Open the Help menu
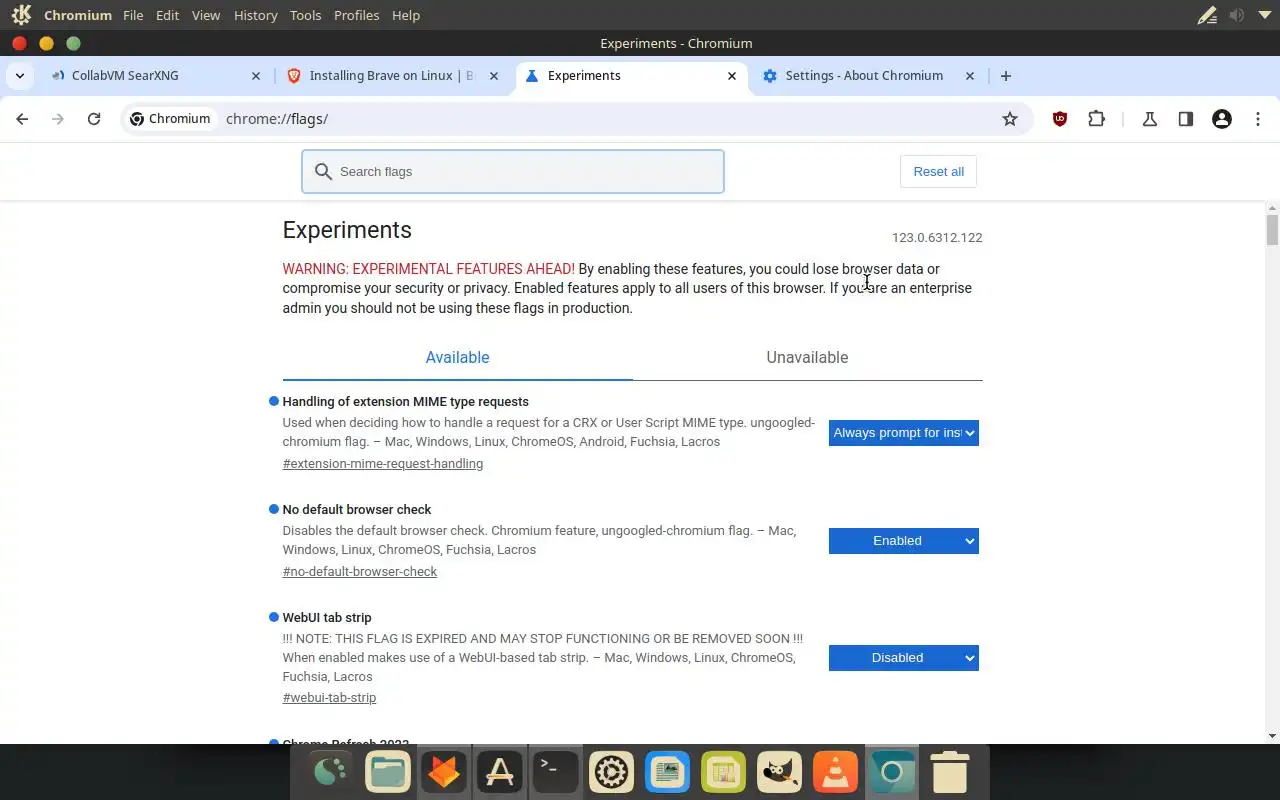This screenshot has width=1280, height=800. (406, 15)
